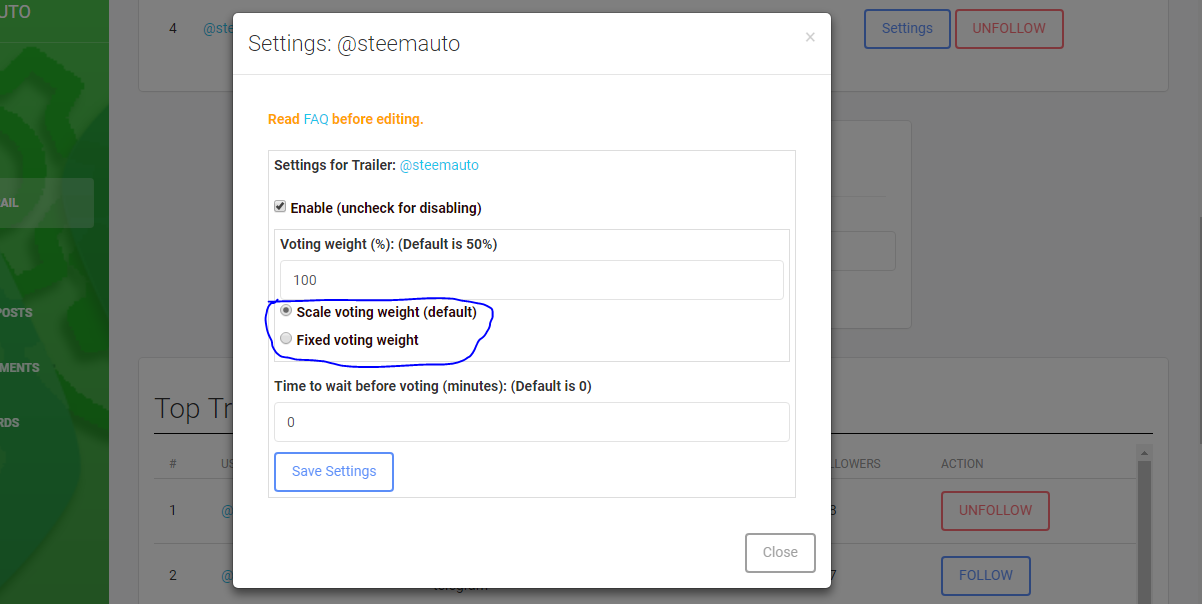
Task: Click the 'Time to wait before voting' label
Action: (433, 385)
